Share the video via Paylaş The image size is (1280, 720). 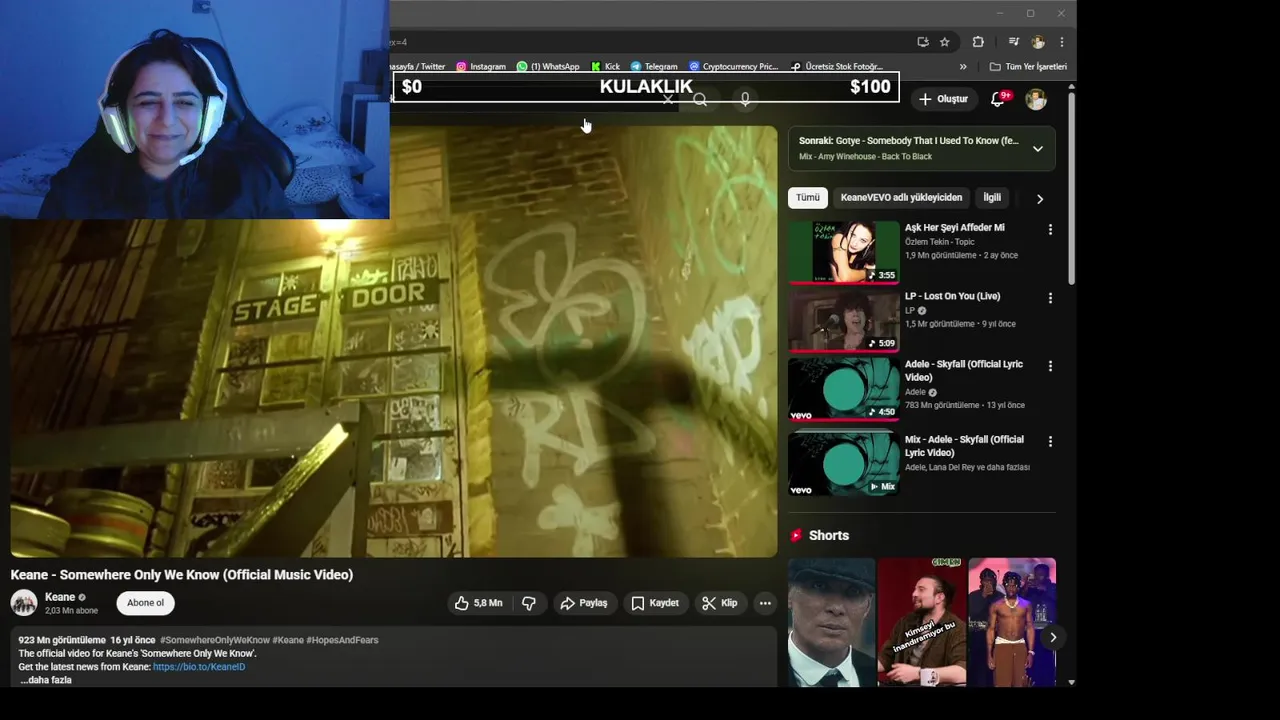pos(584,603)
